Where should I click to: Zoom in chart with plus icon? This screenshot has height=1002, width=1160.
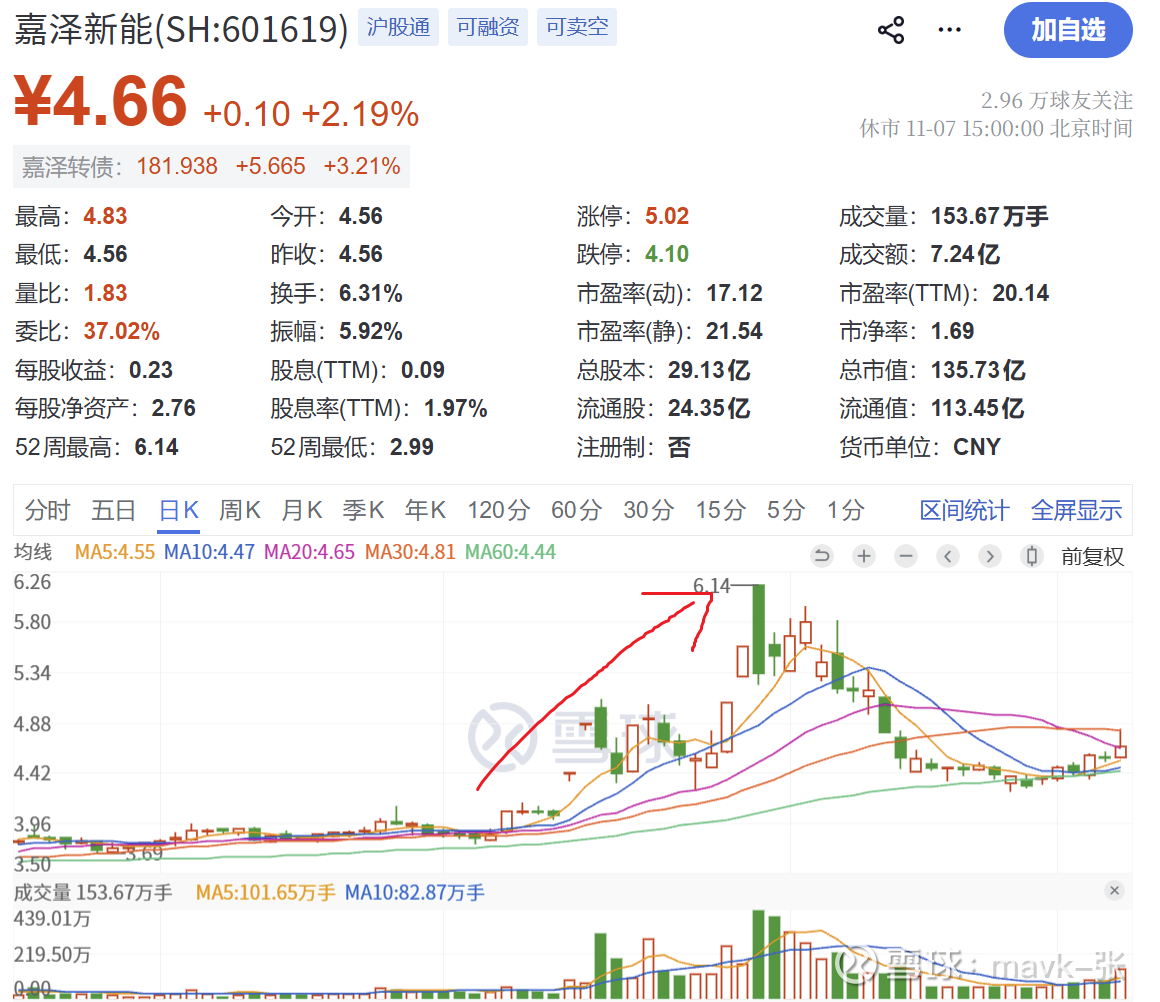coord(863,556)
